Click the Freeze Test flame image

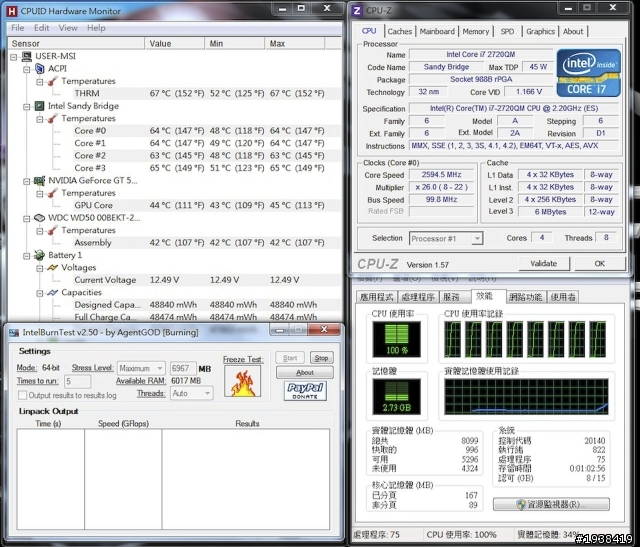click(x=242, y=381)
